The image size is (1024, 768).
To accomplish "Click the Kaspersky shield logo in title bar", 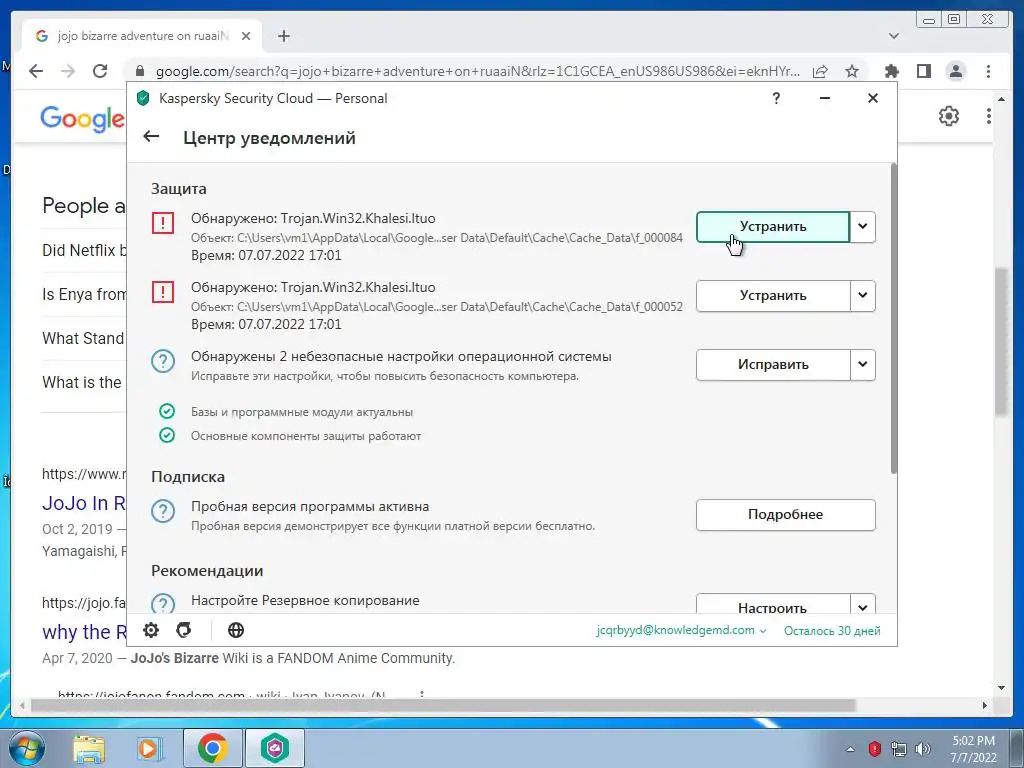I will tap(143, 98).
